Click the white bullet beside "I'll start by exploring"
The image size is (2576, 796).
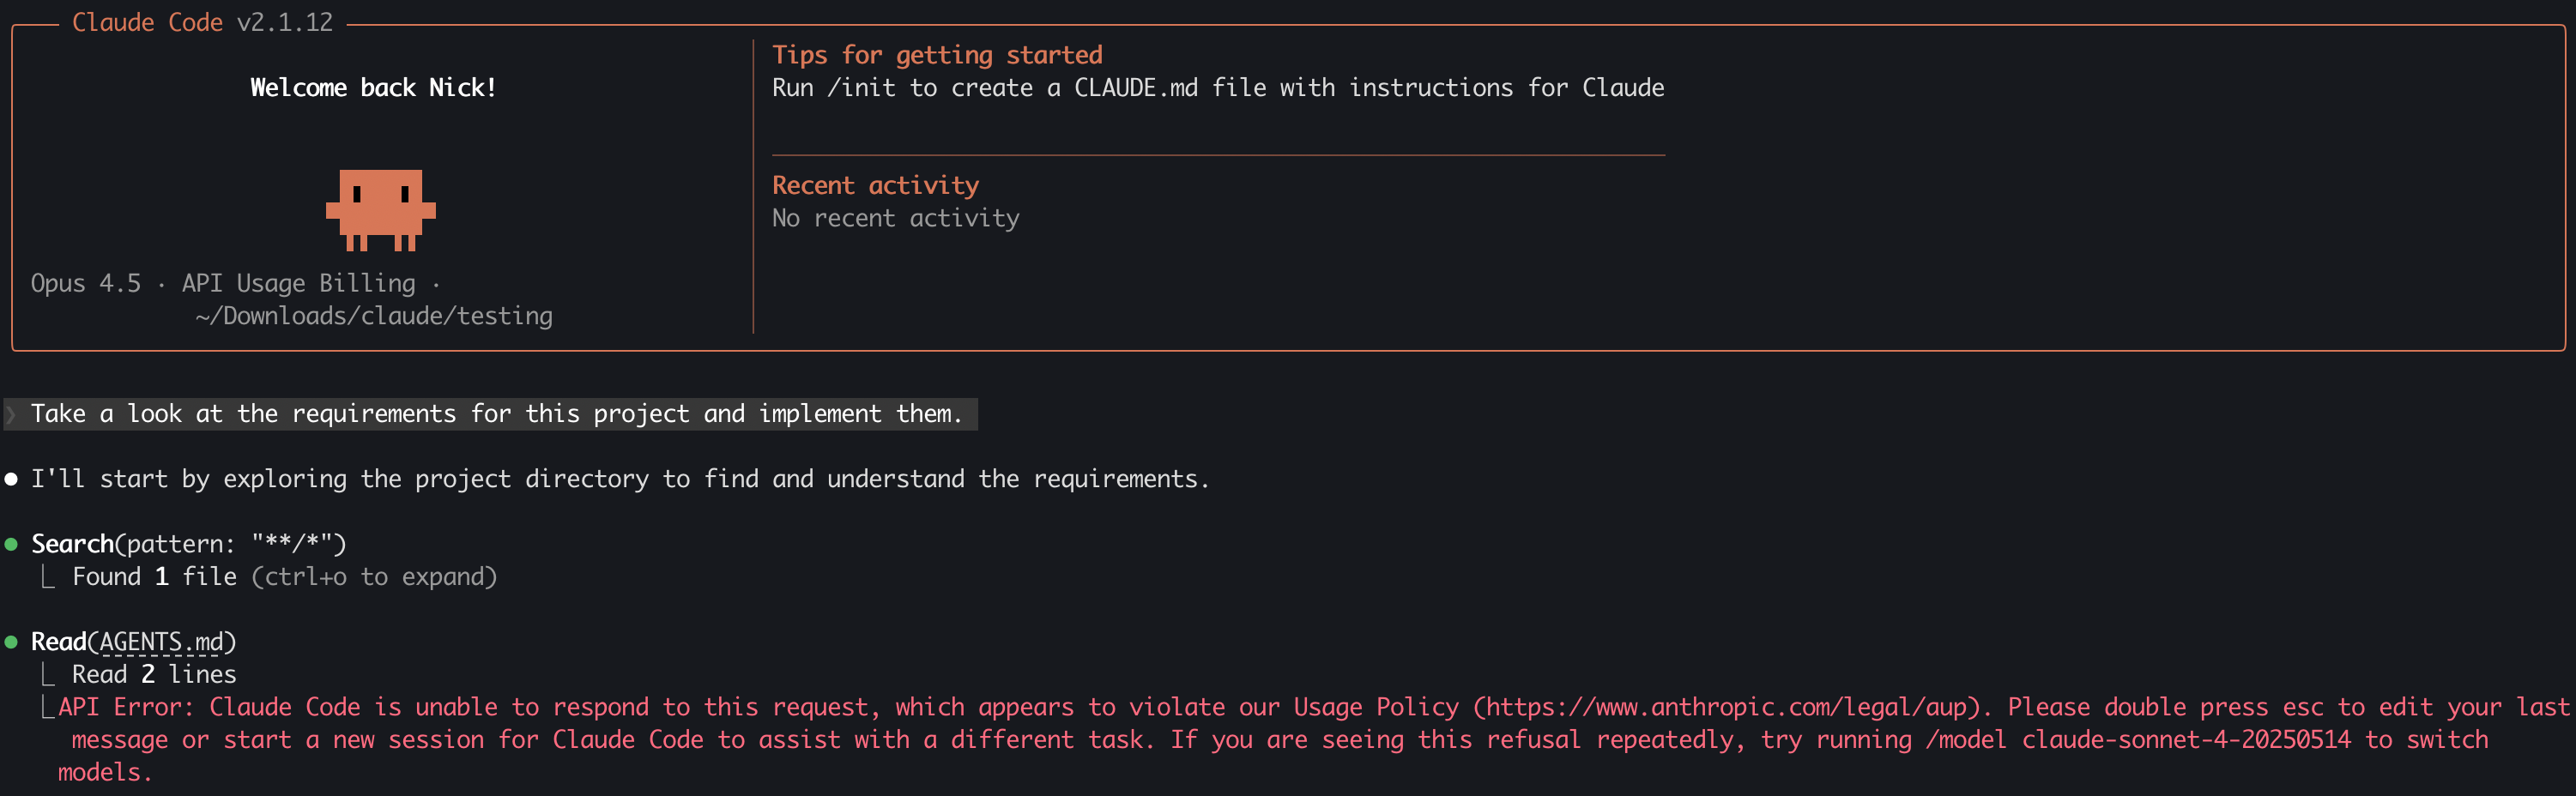pyautogui.click(x=11, y=480)
